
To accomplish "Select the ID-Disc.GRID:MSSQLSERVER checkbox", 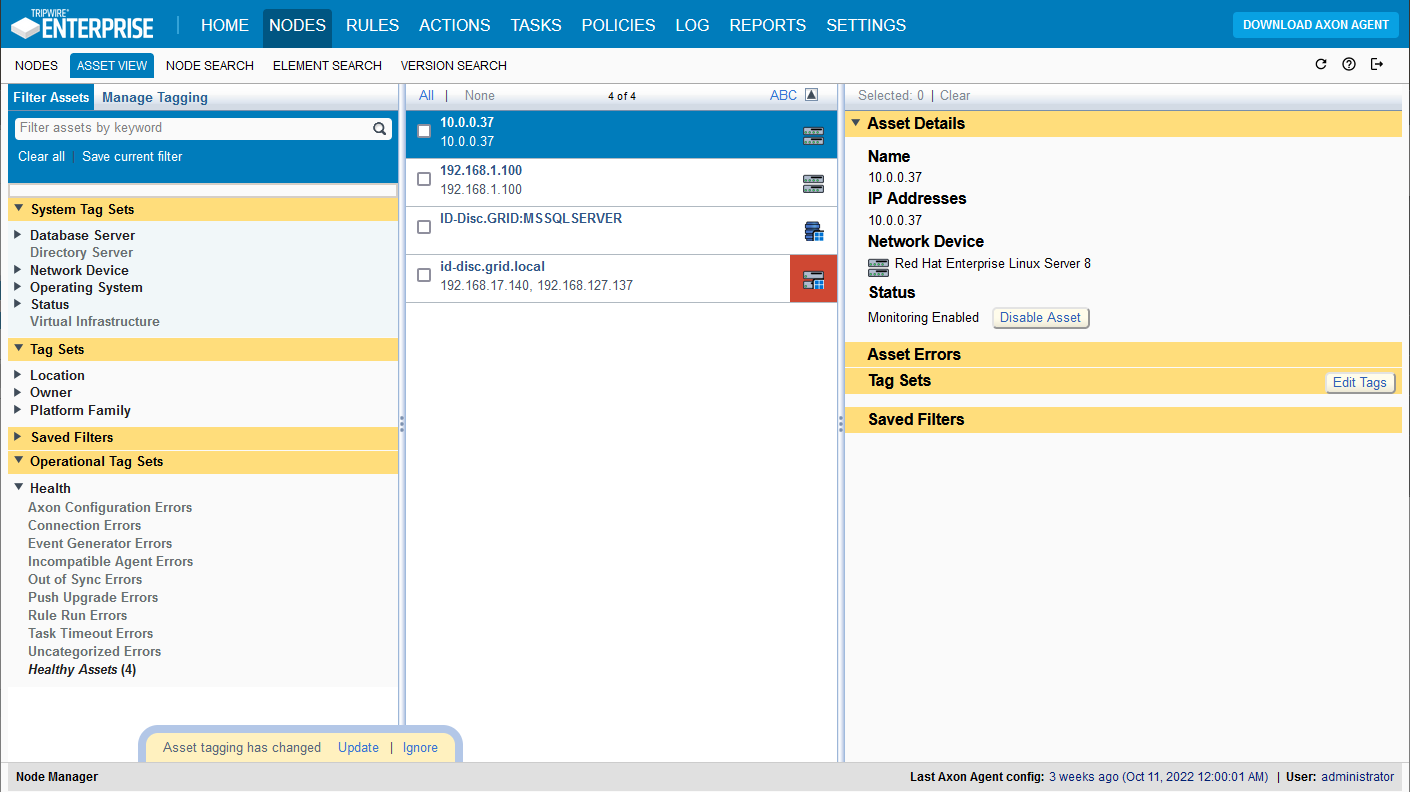I will coord(423,226).
